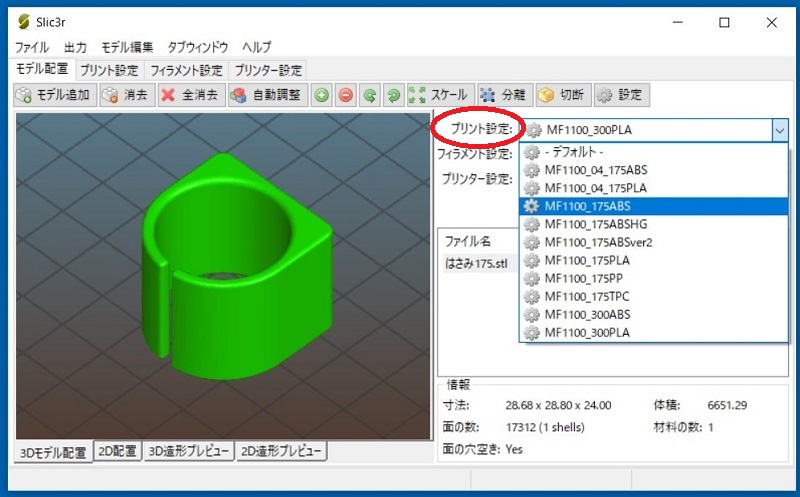
Task: Click the volume value 6651.29
Action: point(727,406)
